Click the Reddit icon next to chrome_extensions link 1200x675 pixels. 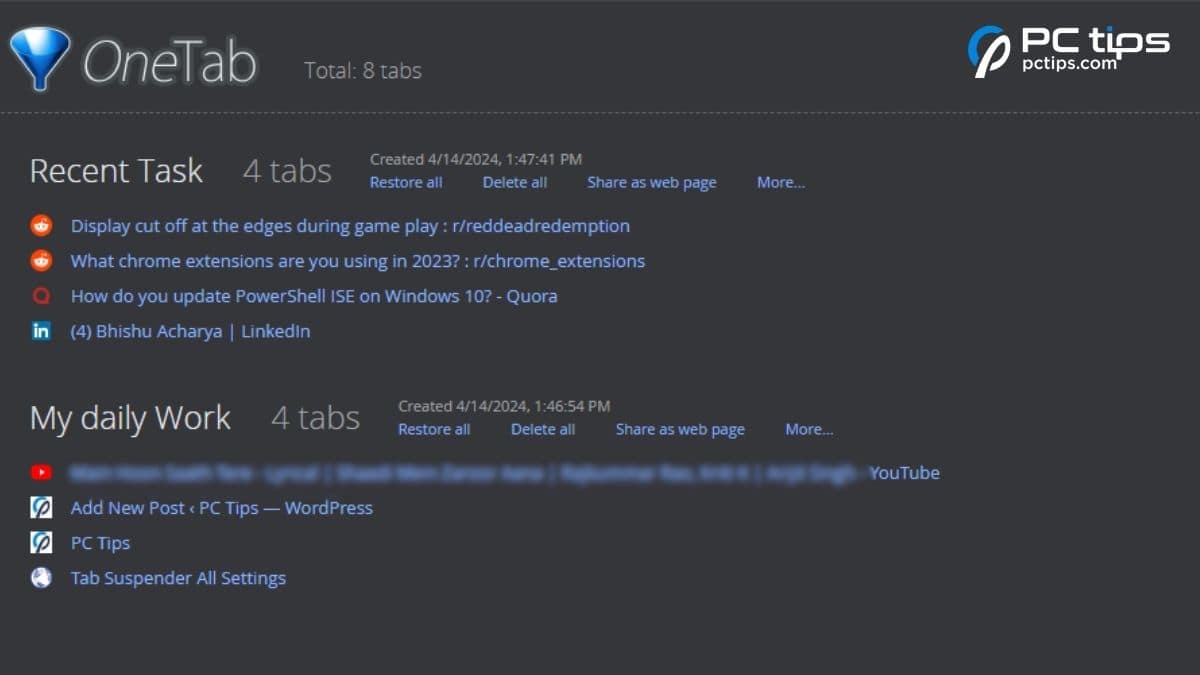[x=41, y=261]
